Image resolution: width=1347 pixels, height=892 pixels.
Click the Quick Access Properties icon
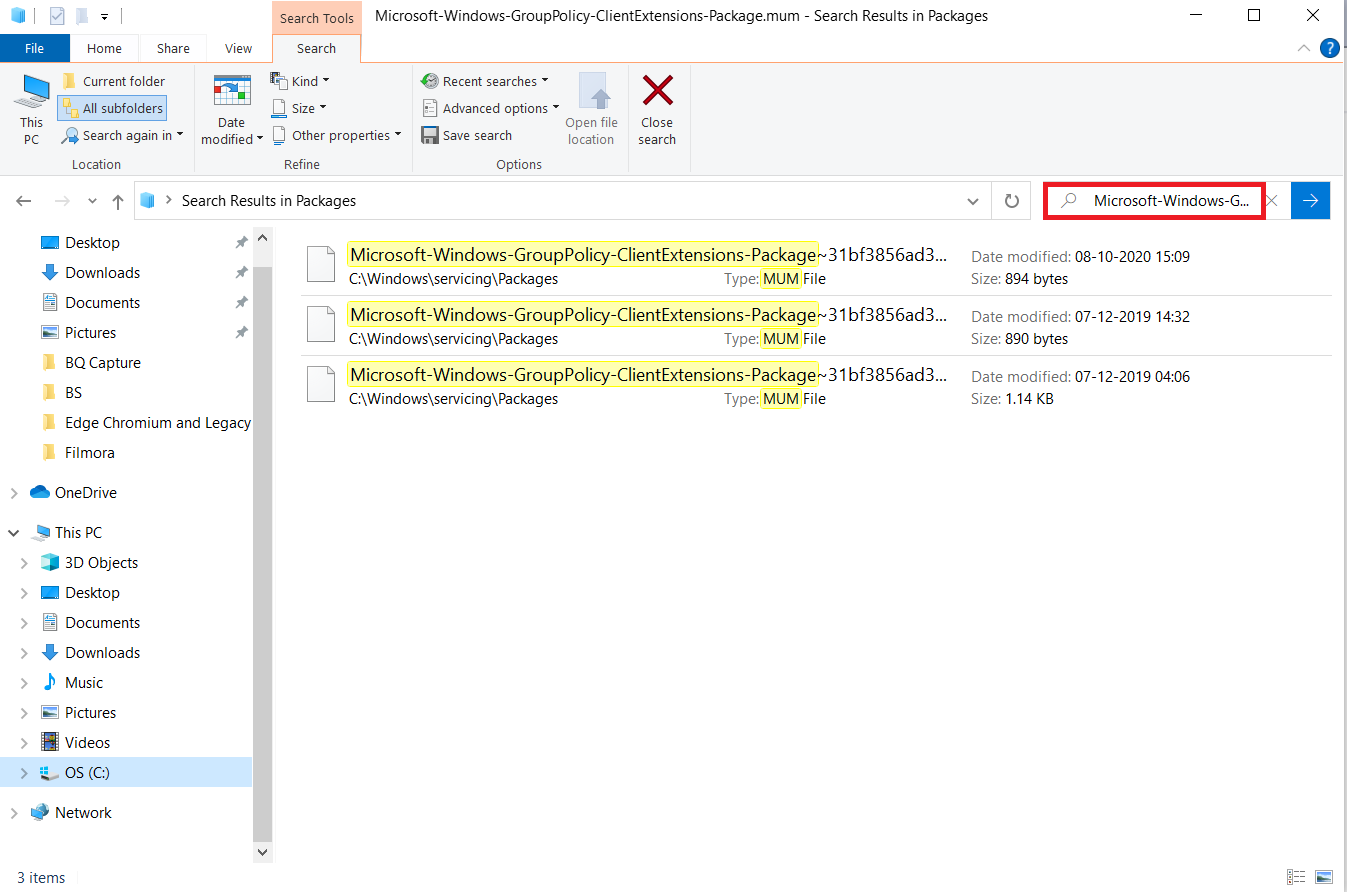click(57, 16)
